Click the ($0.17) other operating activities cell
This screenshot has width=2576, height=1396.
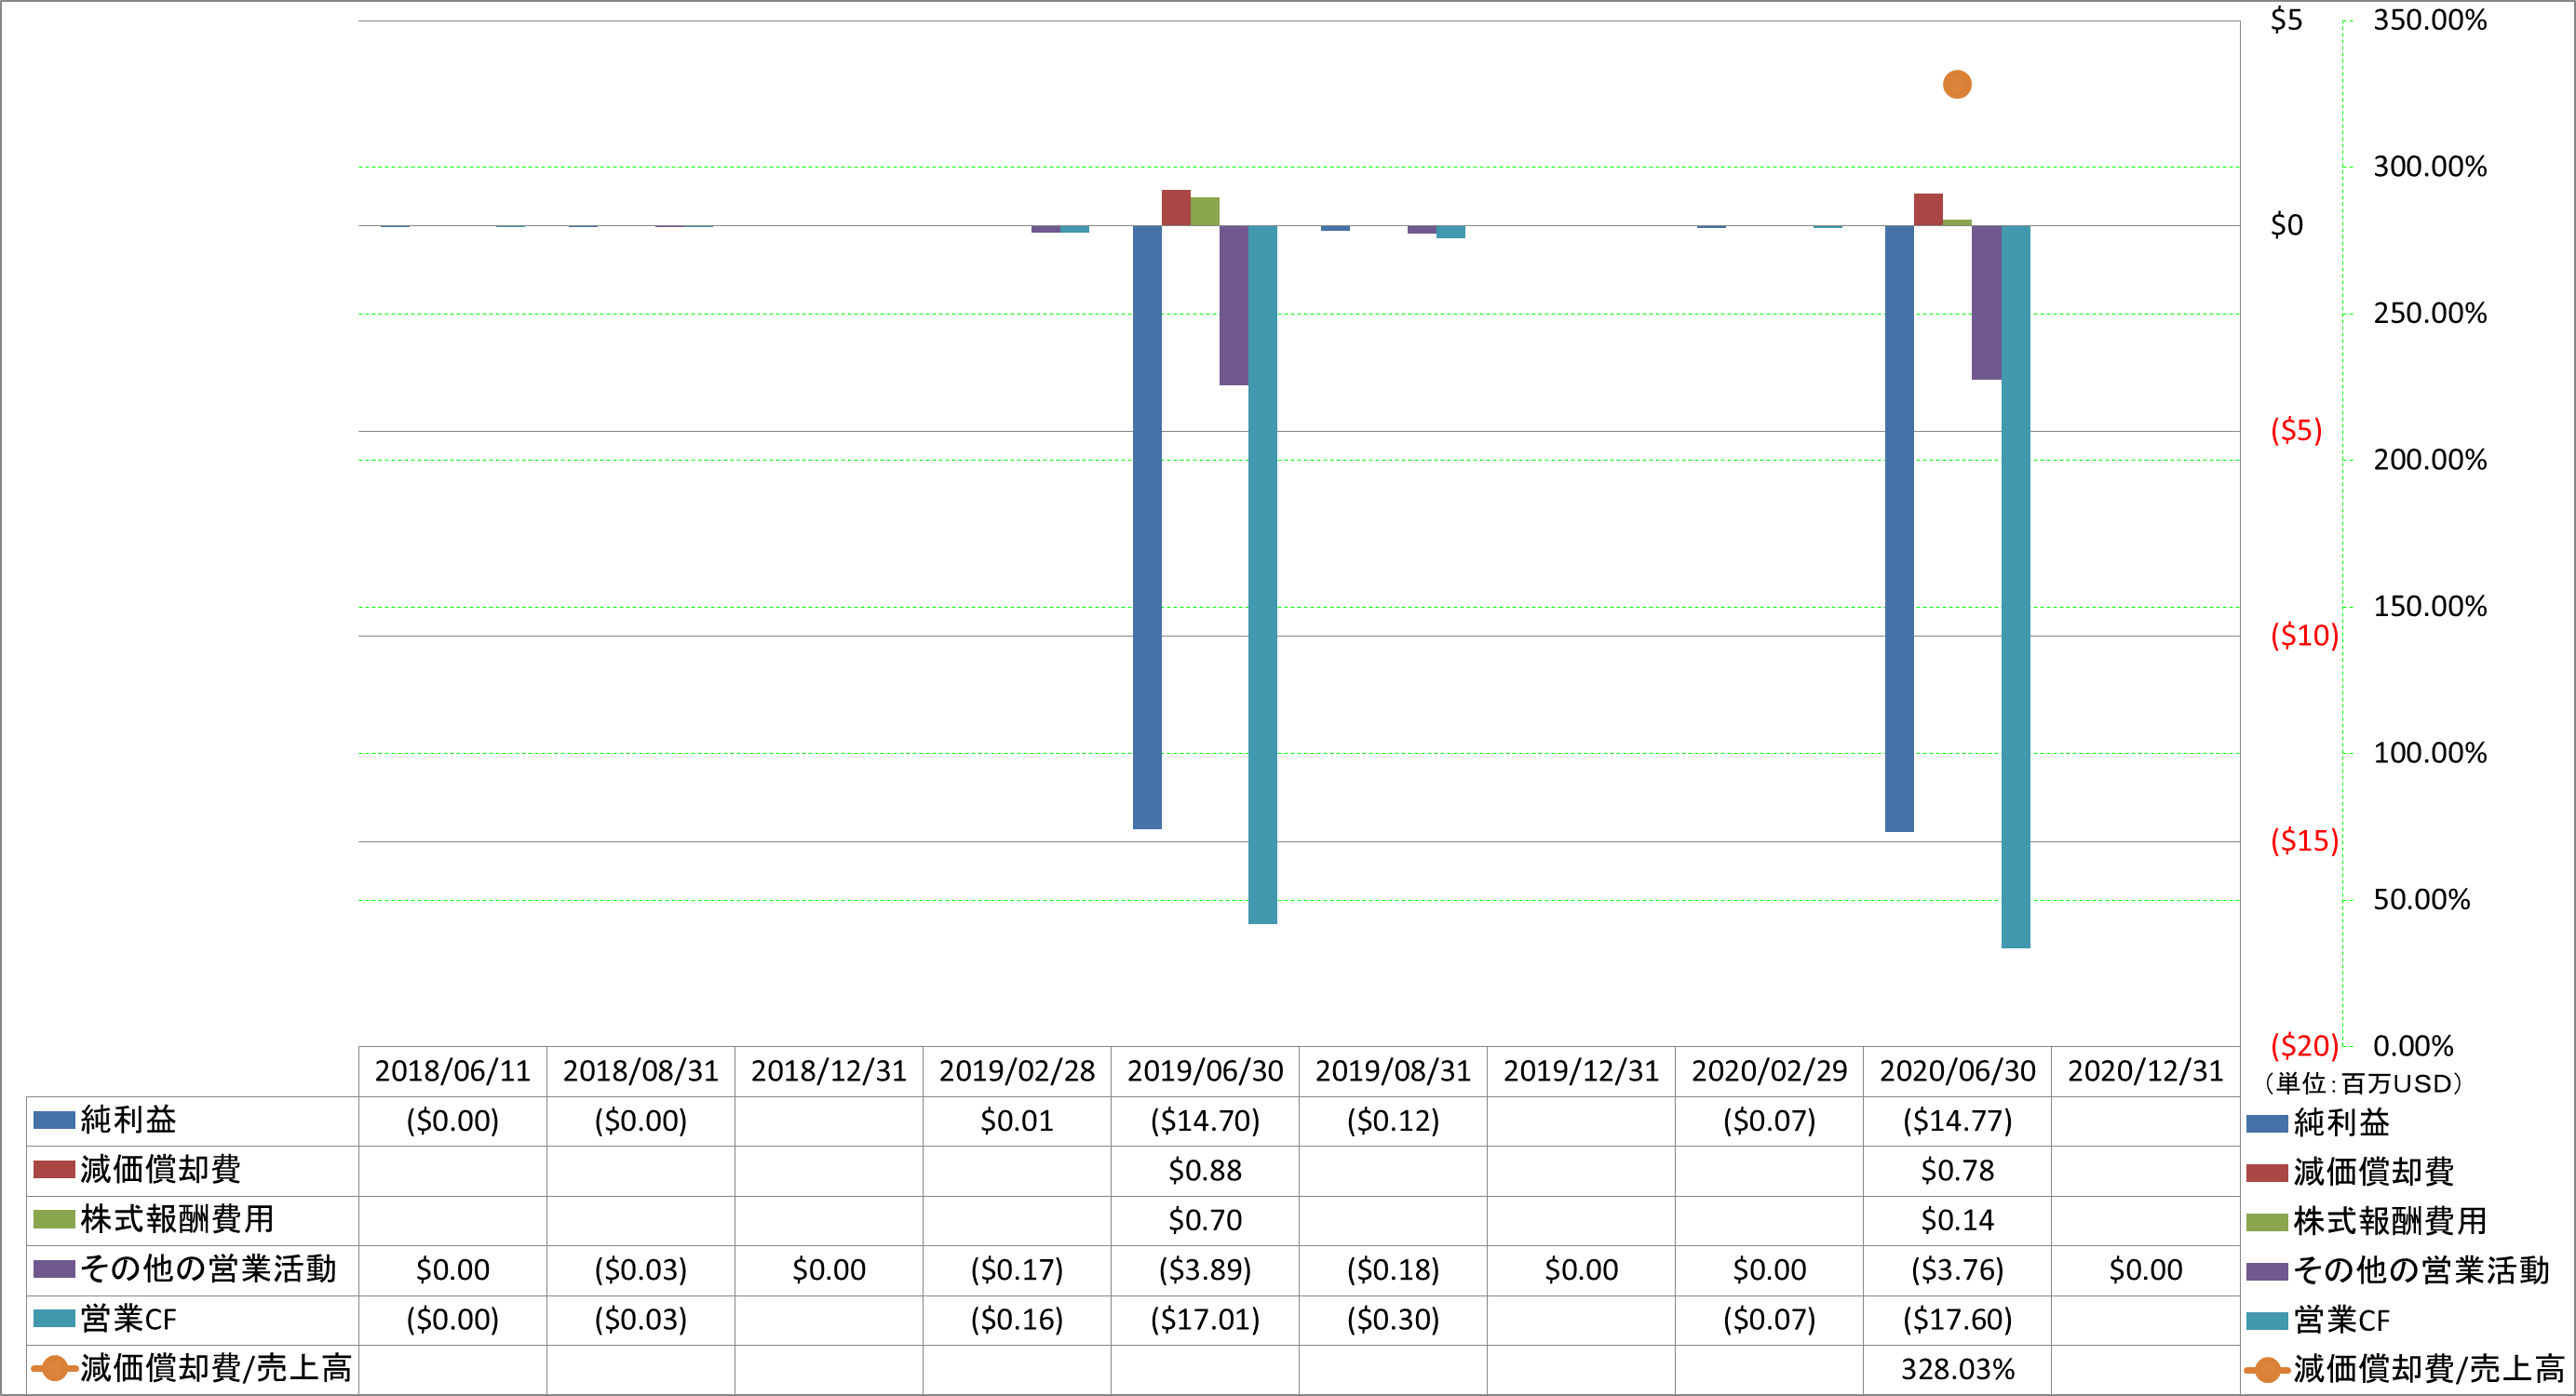point(1017,1270)
